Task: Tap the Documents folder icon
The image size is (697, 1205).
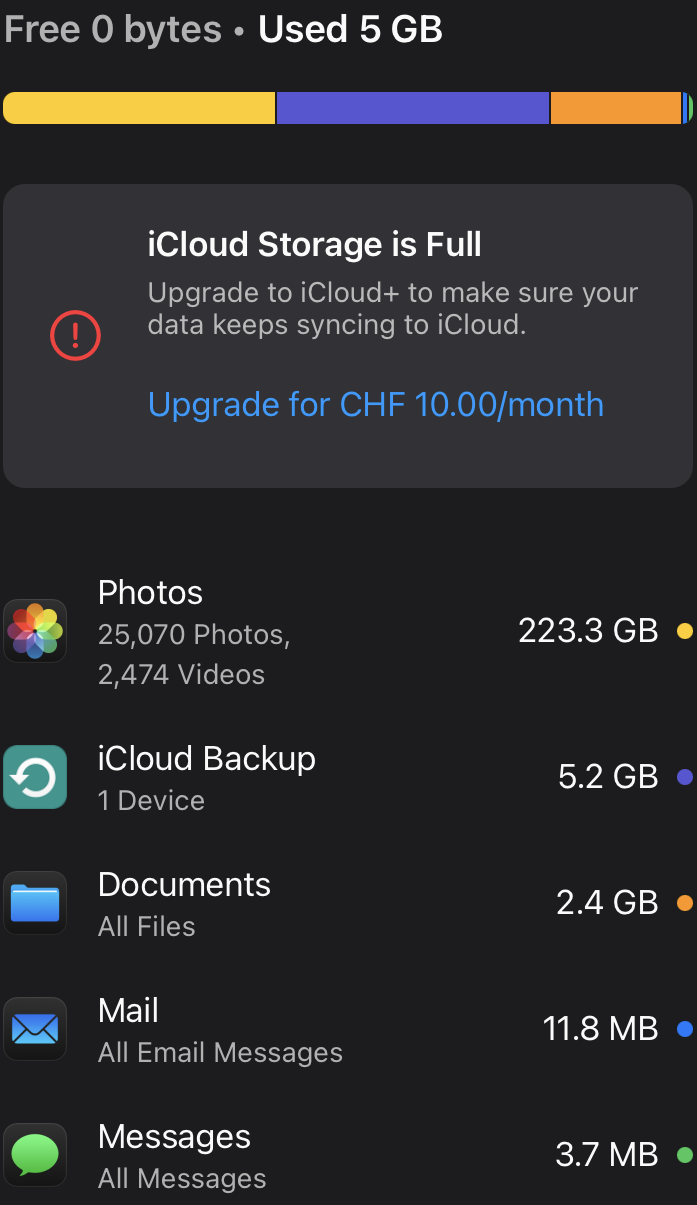Action: coord(35,903)
